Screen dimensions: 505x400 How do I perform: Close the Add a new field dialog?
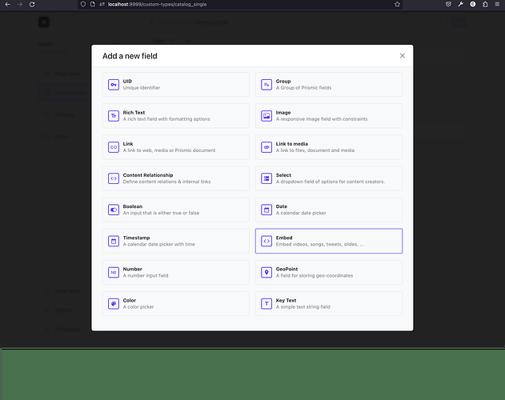click(402, 56)
